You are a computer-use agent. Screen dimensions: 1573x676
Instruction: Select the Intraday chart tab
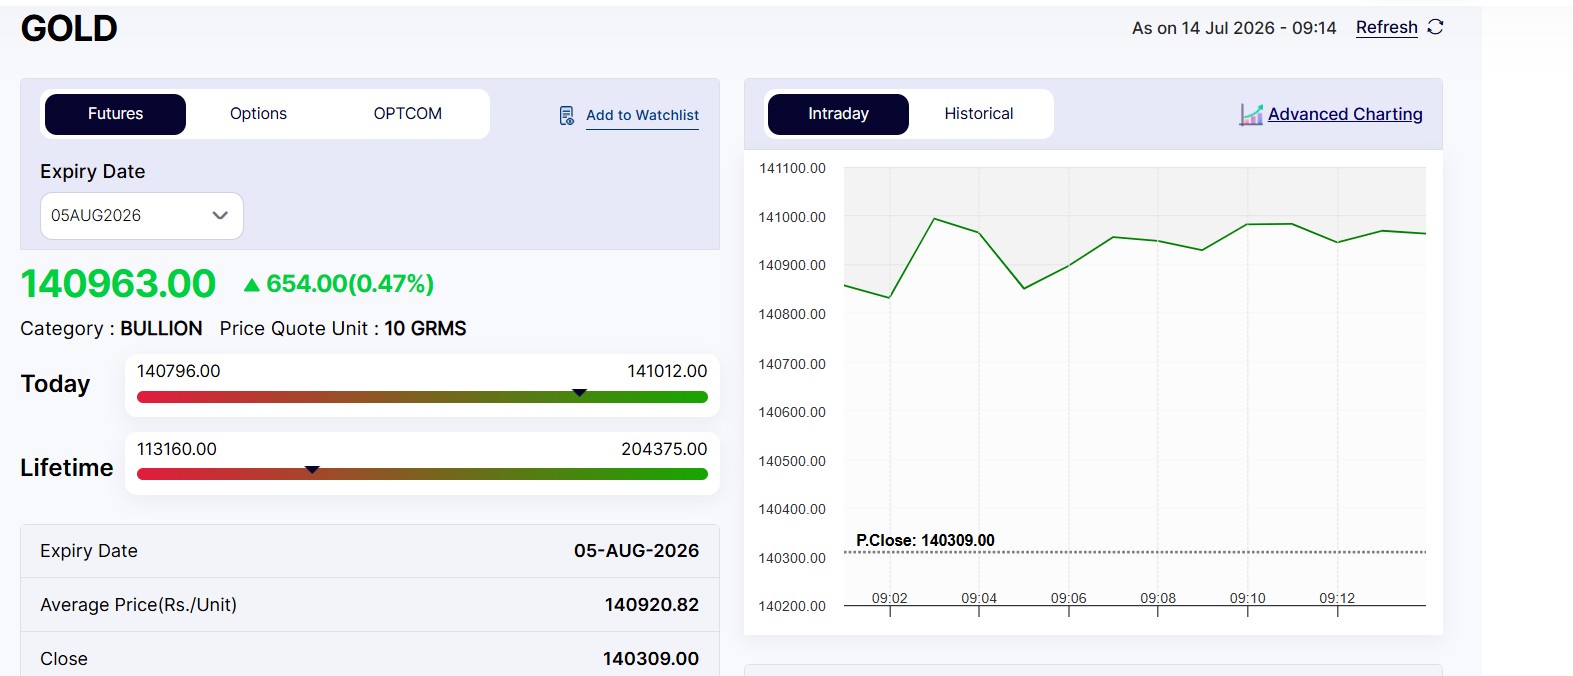[838, 114]
